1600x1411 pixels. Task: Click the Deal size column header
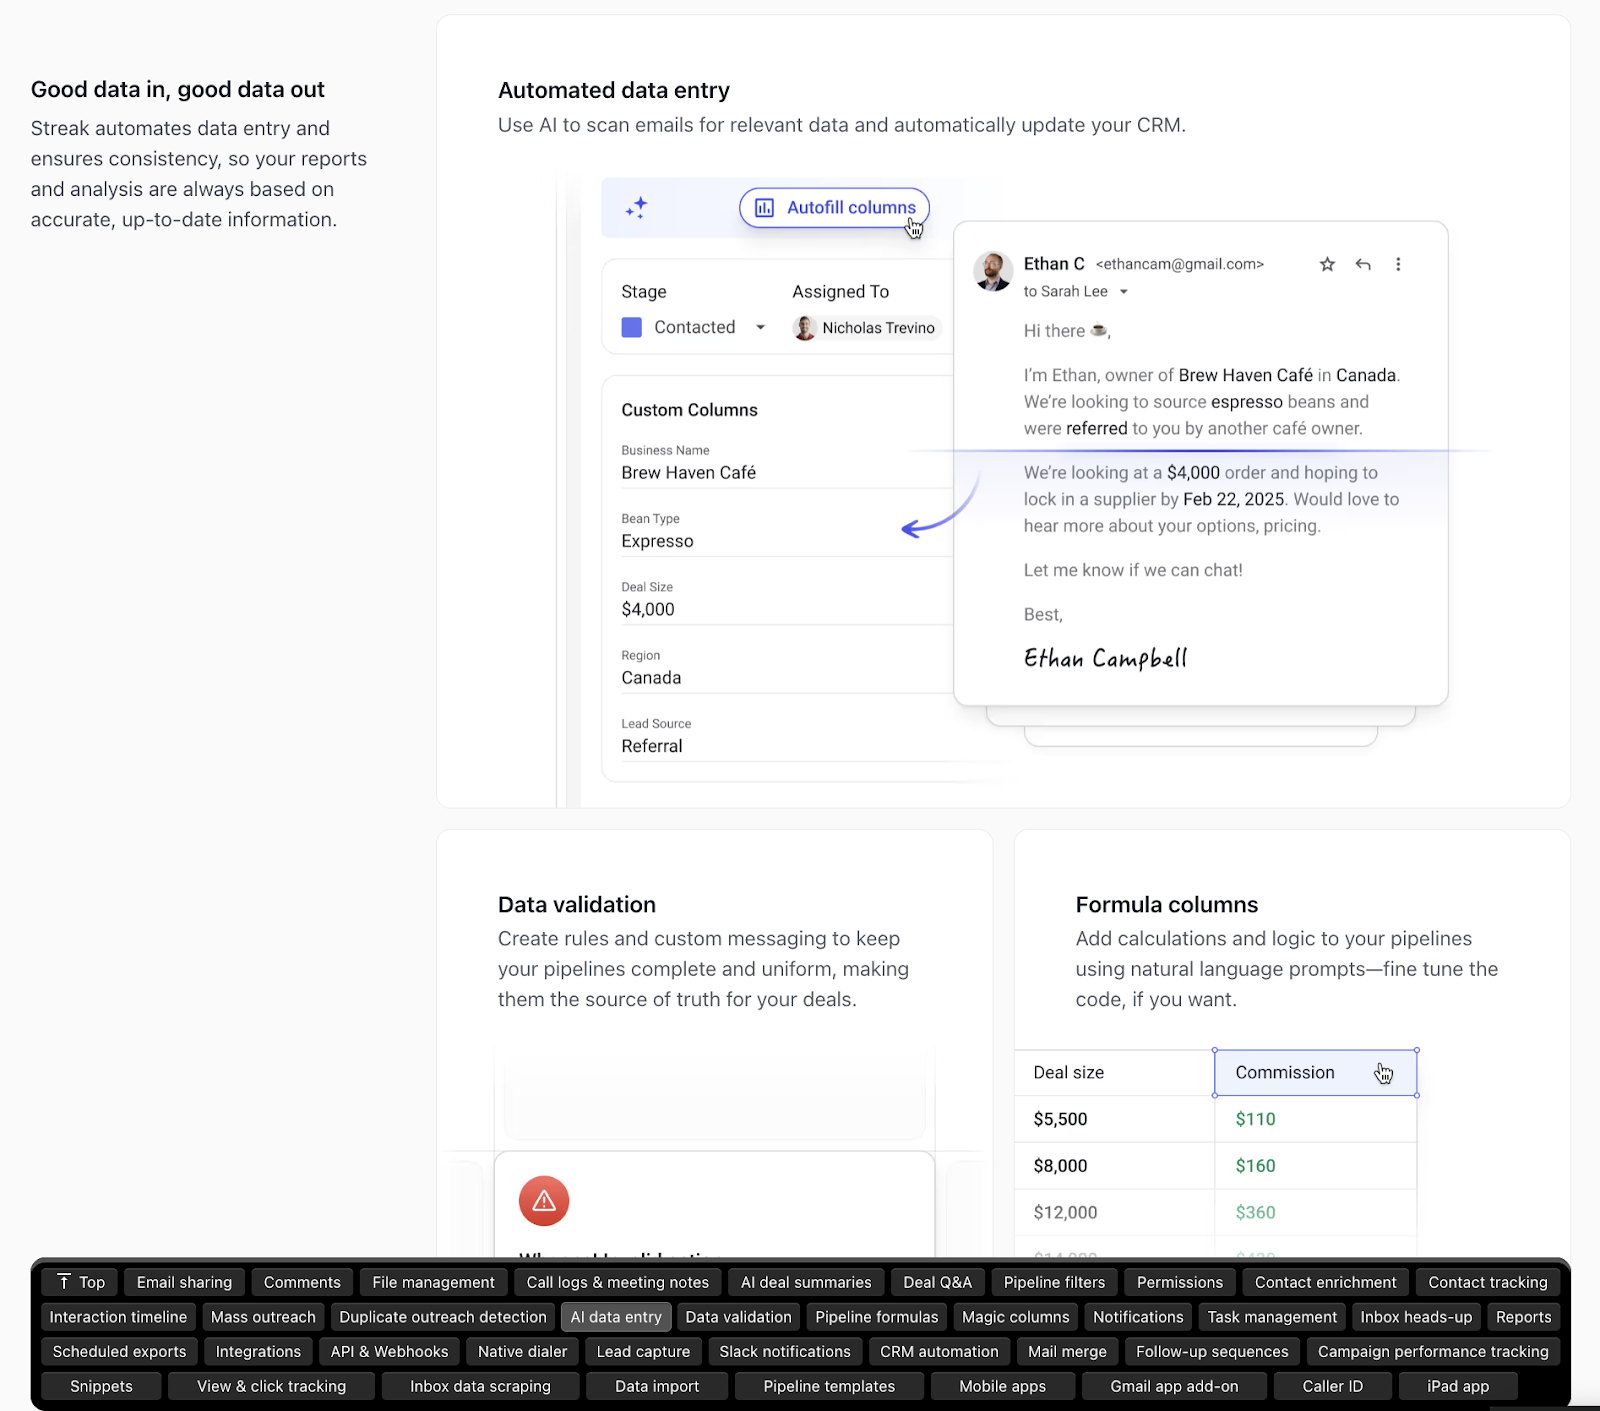tap(1114, 1073)
